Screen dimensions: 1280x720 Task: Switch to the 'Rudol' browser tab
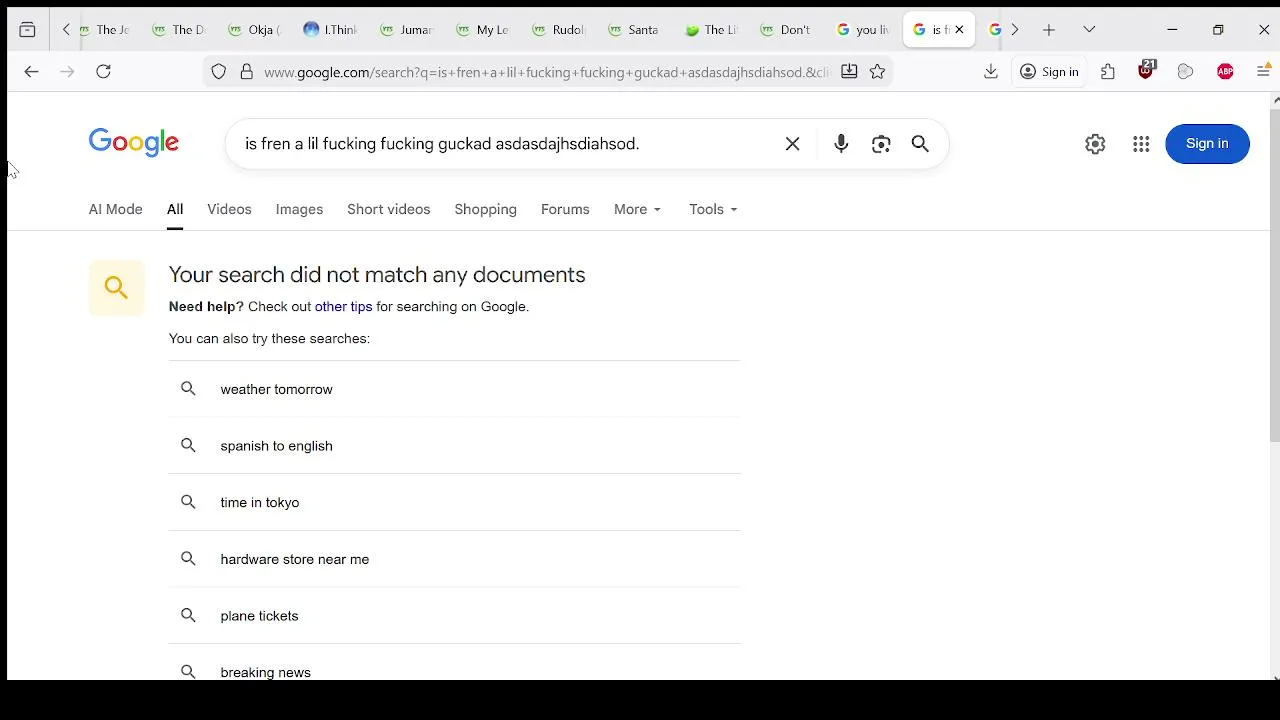pos(558,30)
